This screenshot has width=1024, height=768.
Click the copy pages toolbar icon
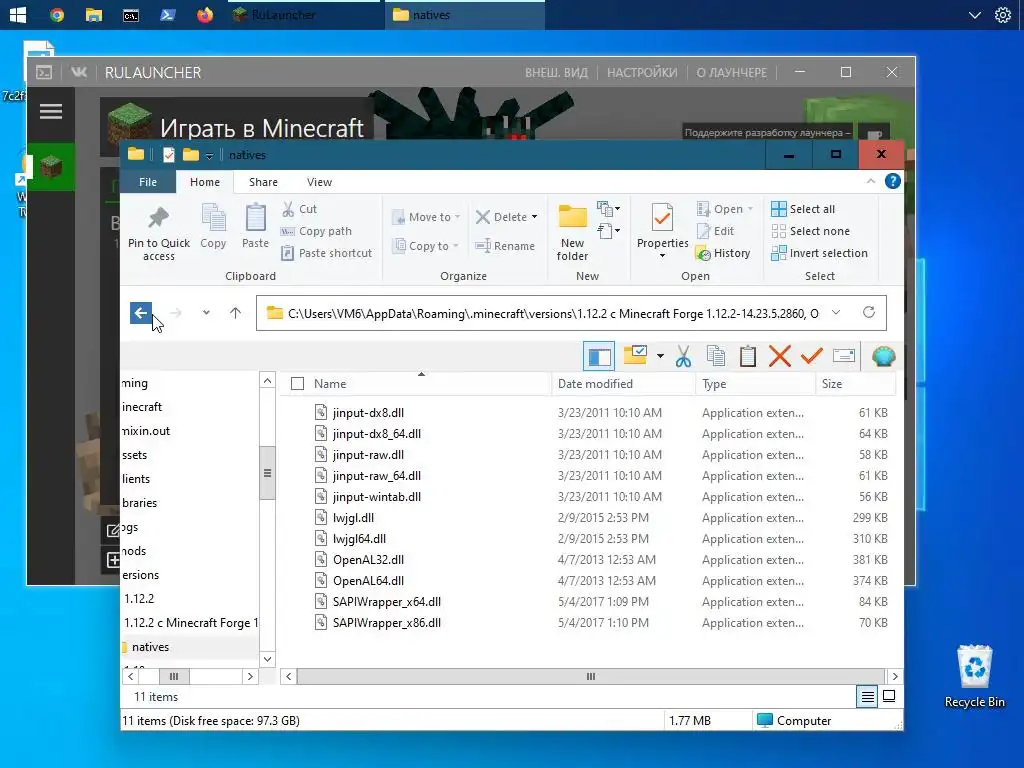tap(716, 357)
